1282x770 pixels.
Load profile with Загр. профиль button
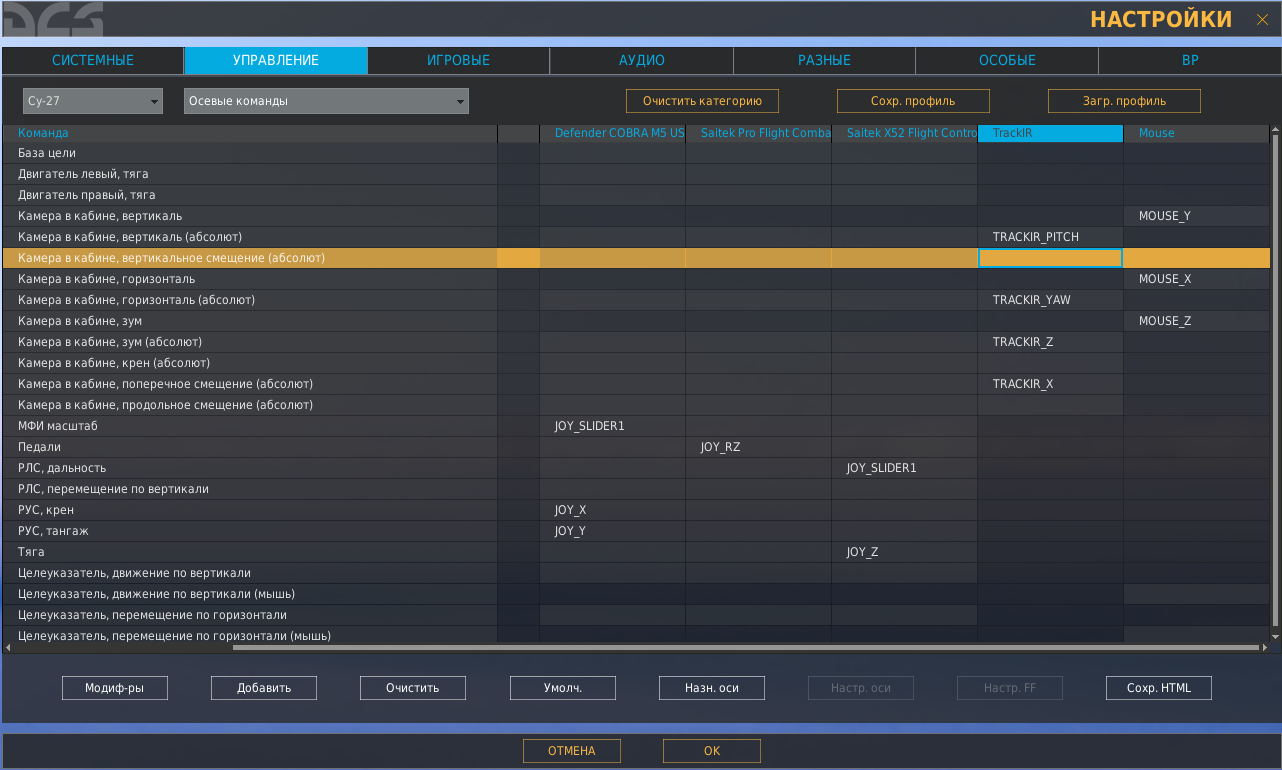(x=1124, y=101)
